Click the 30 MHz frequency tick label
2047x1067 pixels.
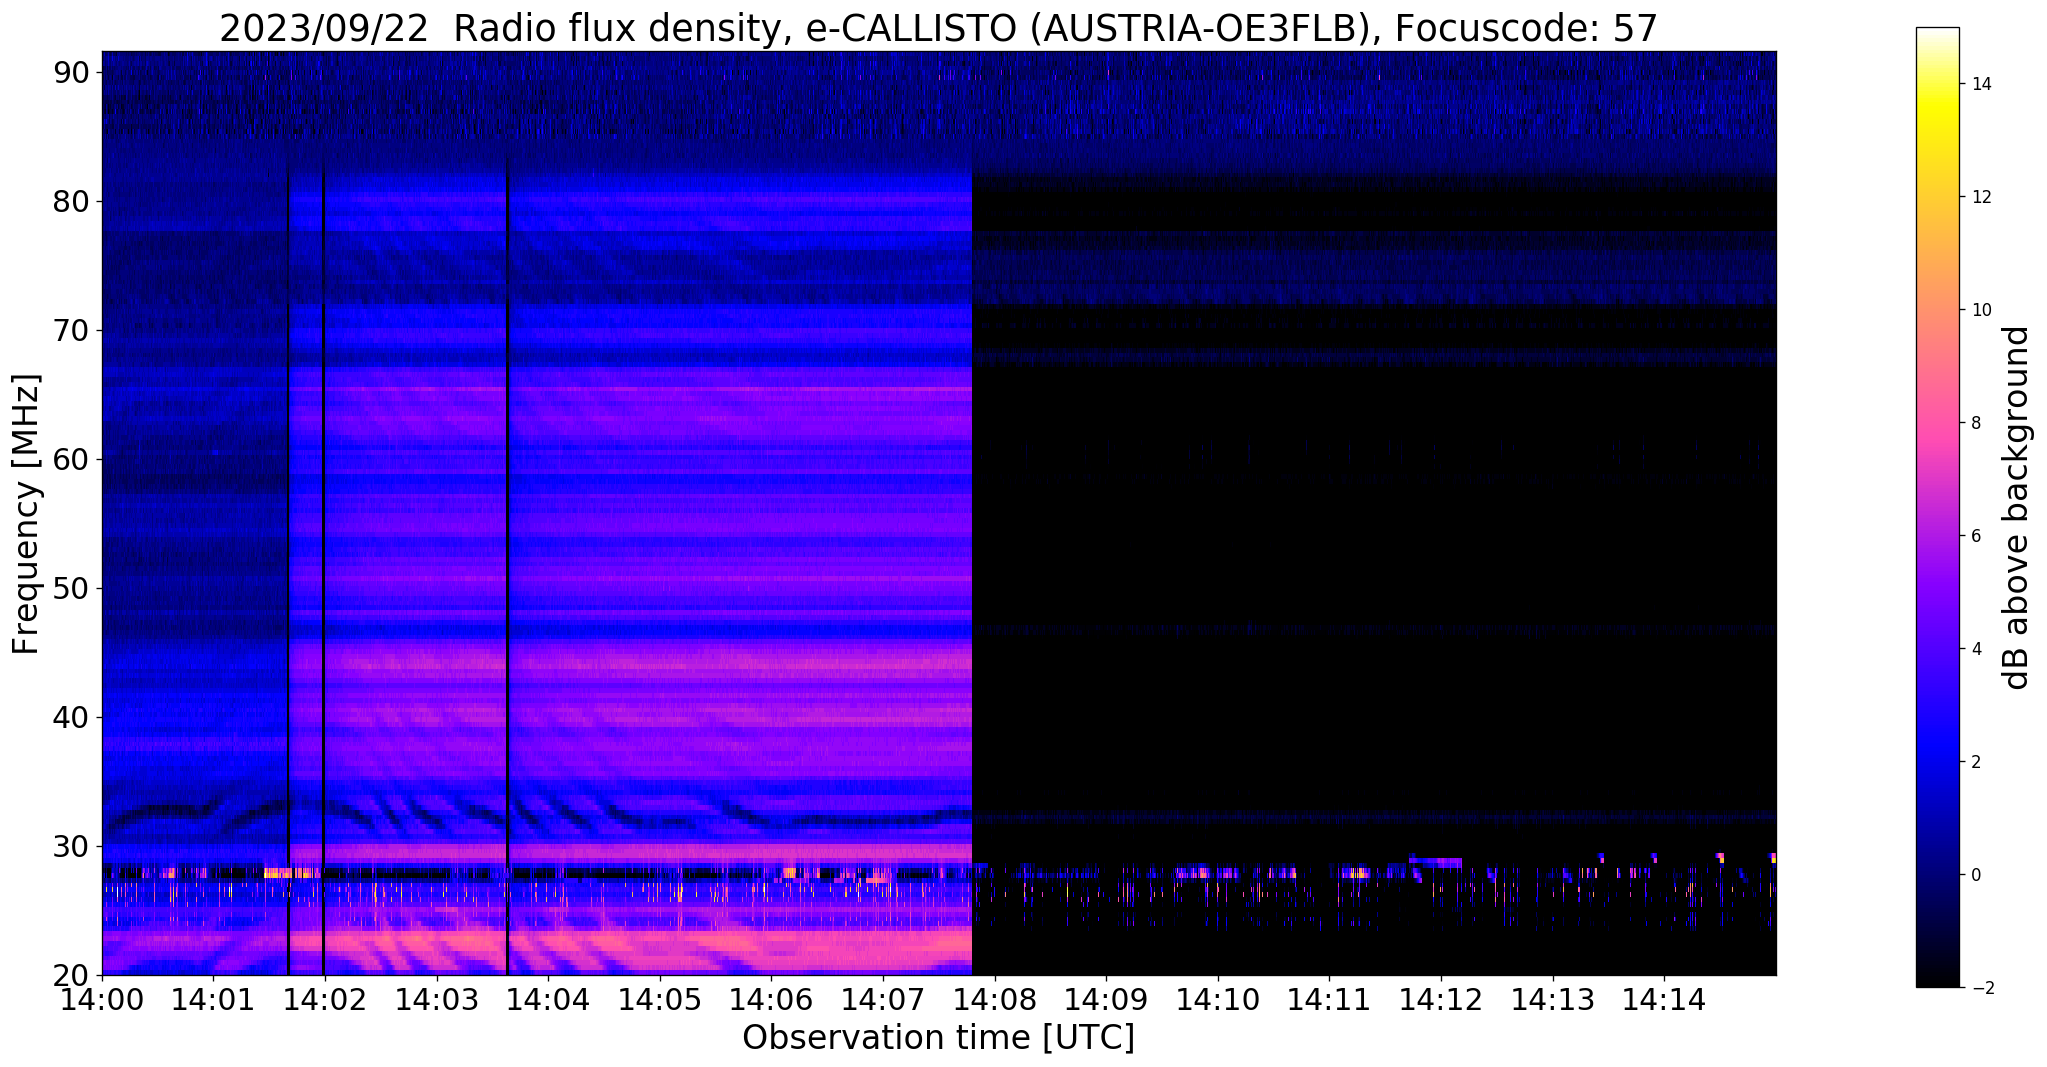click(x=71, y=846)
